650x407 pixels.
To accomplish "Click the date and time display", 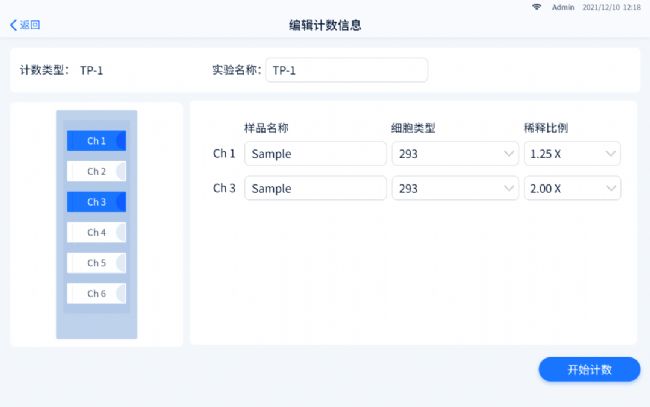I will [610, 7].
